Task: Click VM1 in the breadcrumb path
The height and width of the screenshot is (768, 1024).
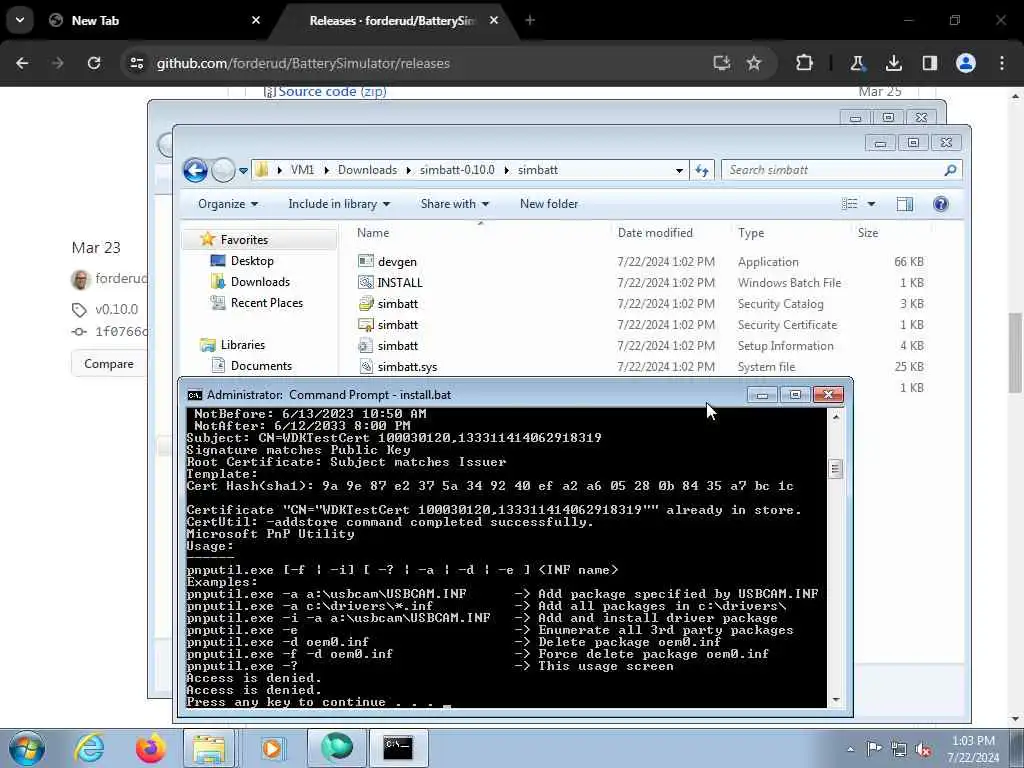Action: point(302,170)
